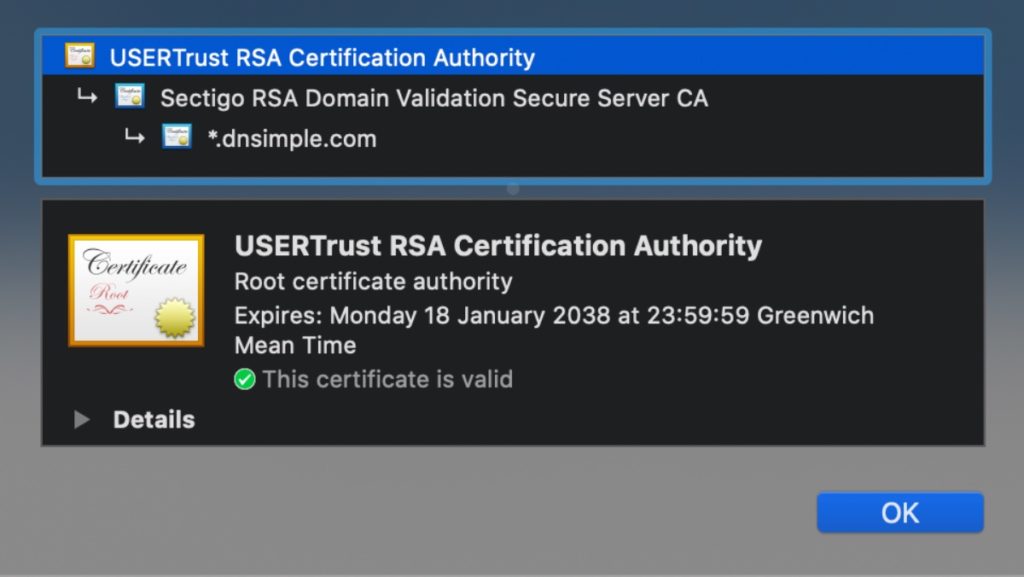
Task: Click empty space right of *.dnsimple.com row
Action: (680, 138)
